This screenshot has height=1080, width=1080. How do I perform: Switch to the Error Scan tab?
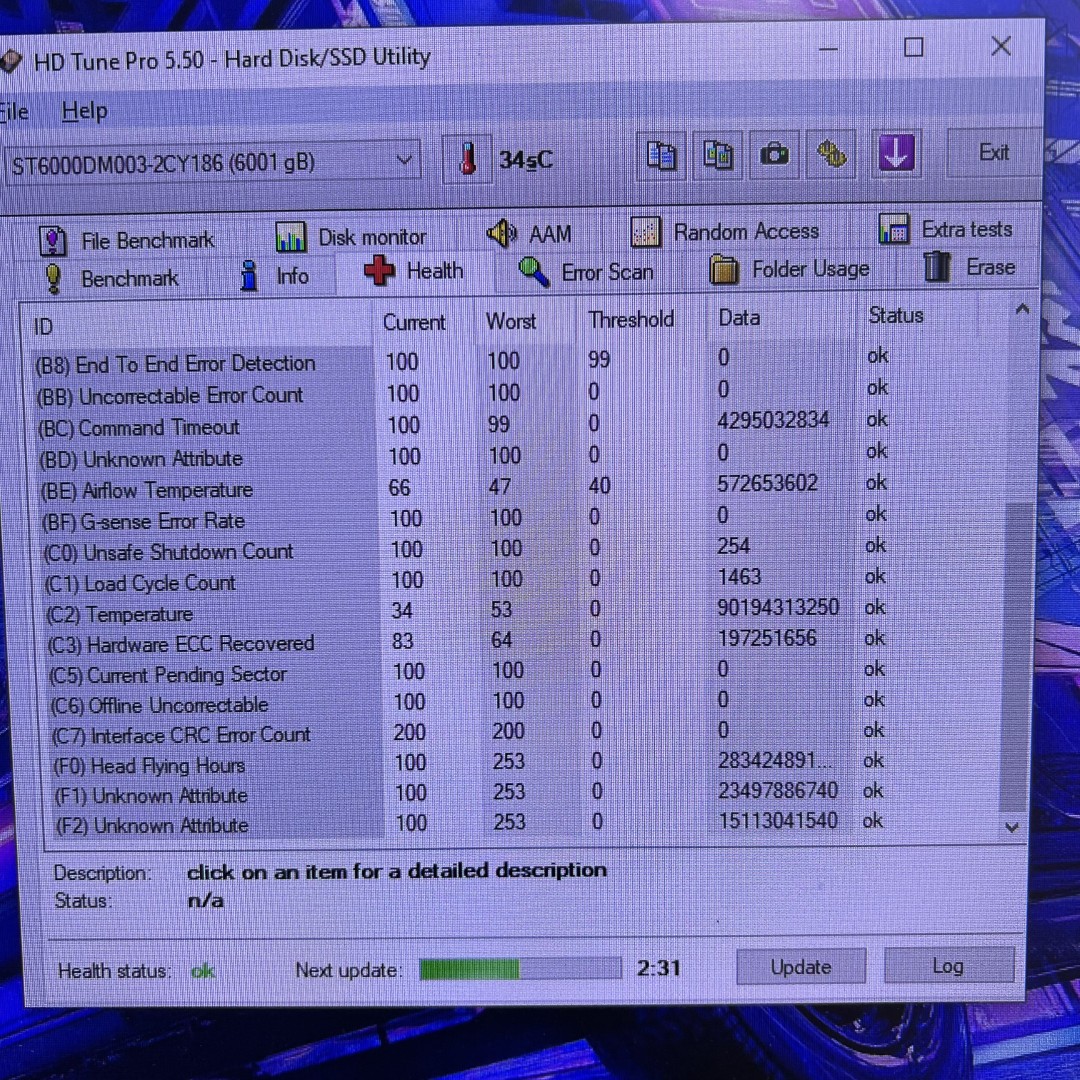(586, 272)
